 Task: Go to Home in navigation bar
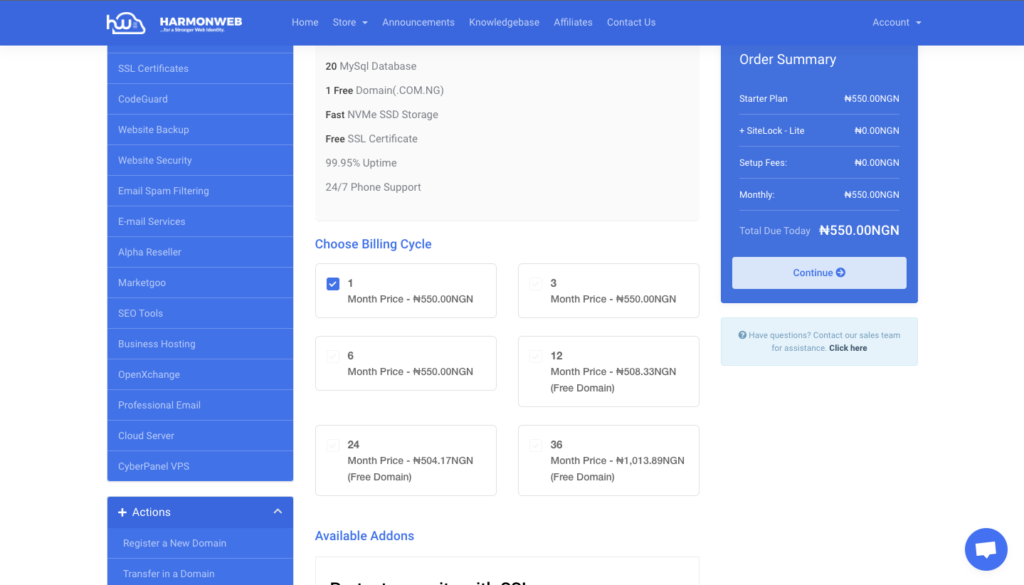pyautogui.click(x=305, y=22)
